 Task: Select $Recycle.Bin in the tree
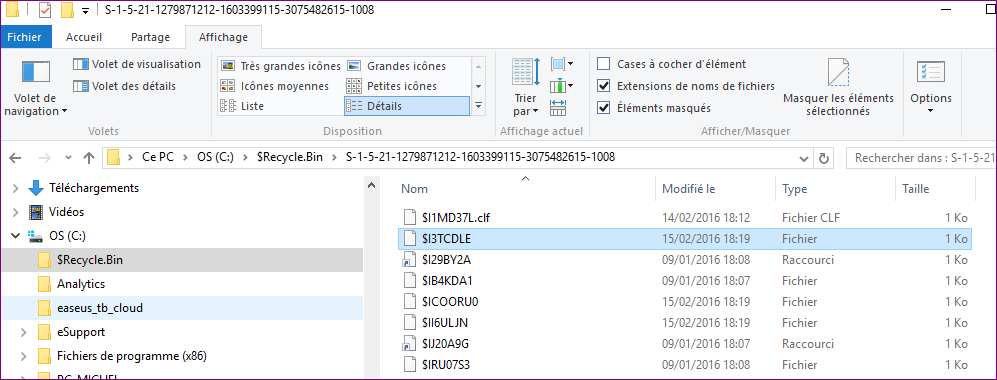(182, 260)
